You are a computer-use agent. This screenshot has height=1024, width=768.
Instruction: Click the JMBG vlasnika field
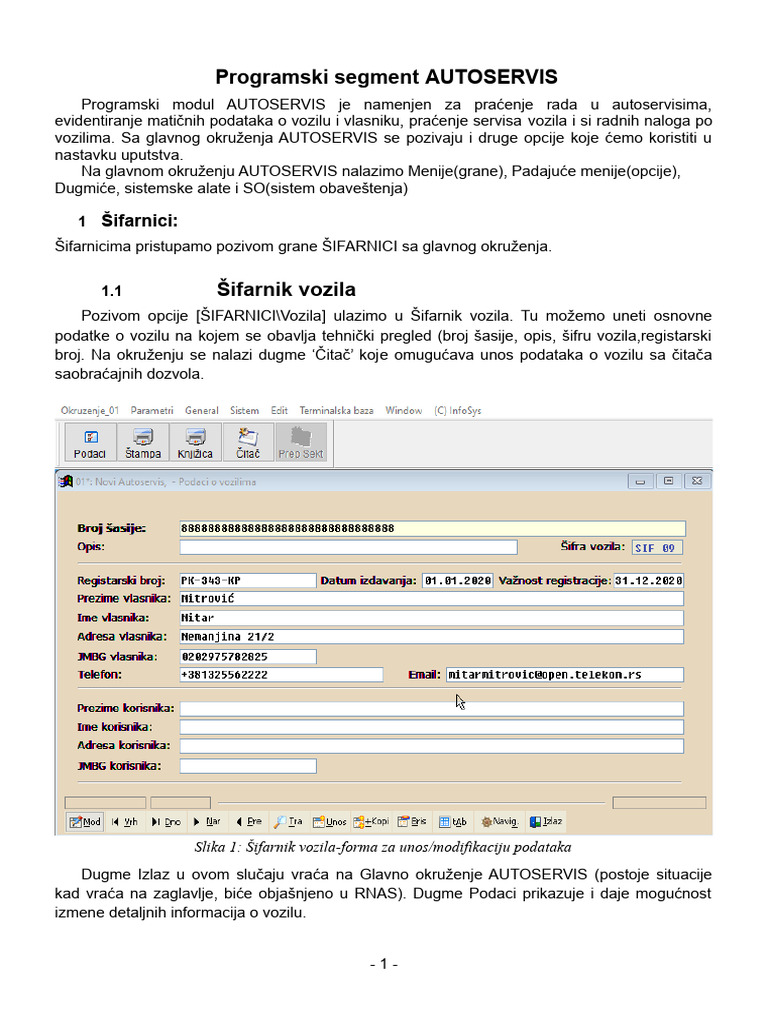click(x=248, y=657)
